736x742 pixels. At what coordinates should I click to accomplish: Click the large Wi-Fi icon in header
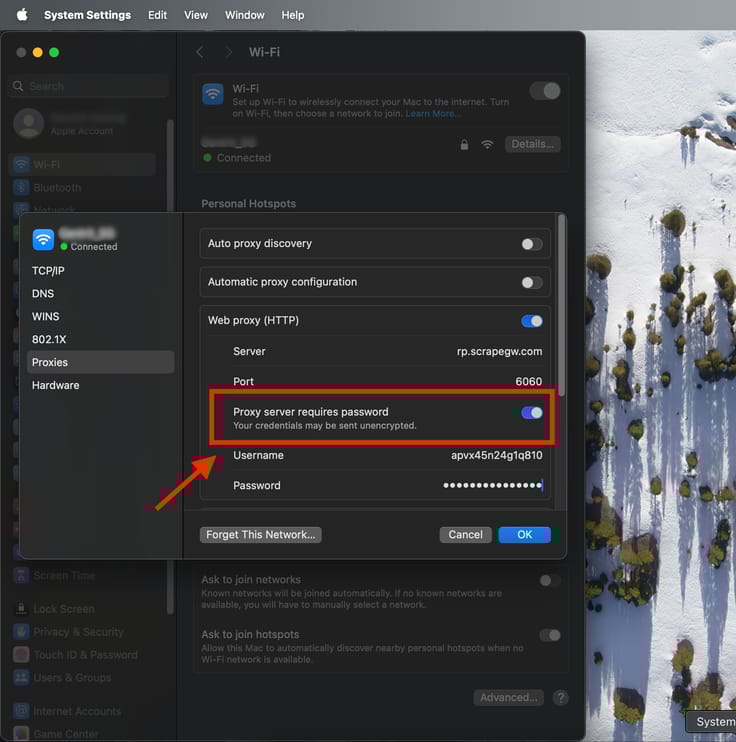point(213,94)
